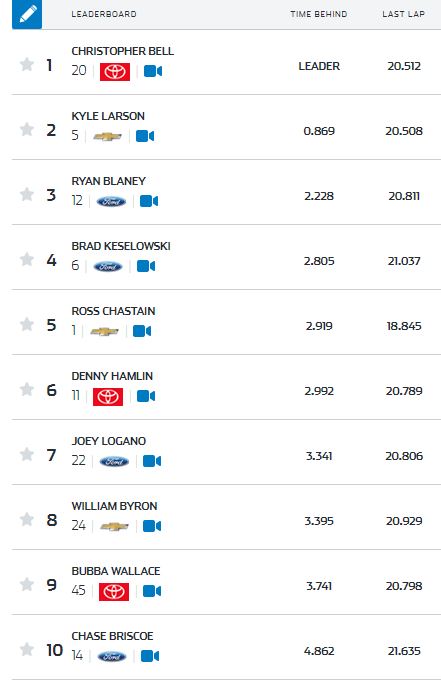Open Denny Hamlin driver name
The width and height of the screenshot is (441, 683).
[112, 376]
